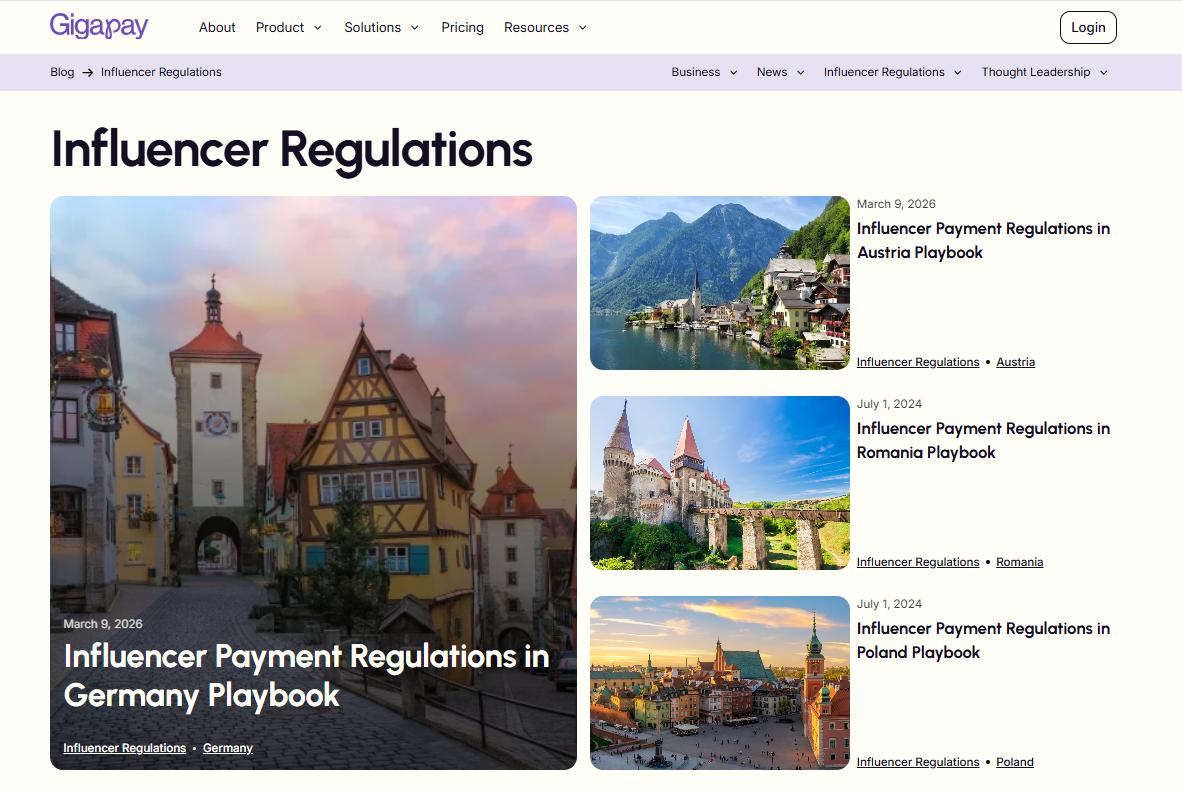The width and height of the screenshot is (1182, 792).
Task: Click the Influencer Regulations page heading
Action: (292, 149)
